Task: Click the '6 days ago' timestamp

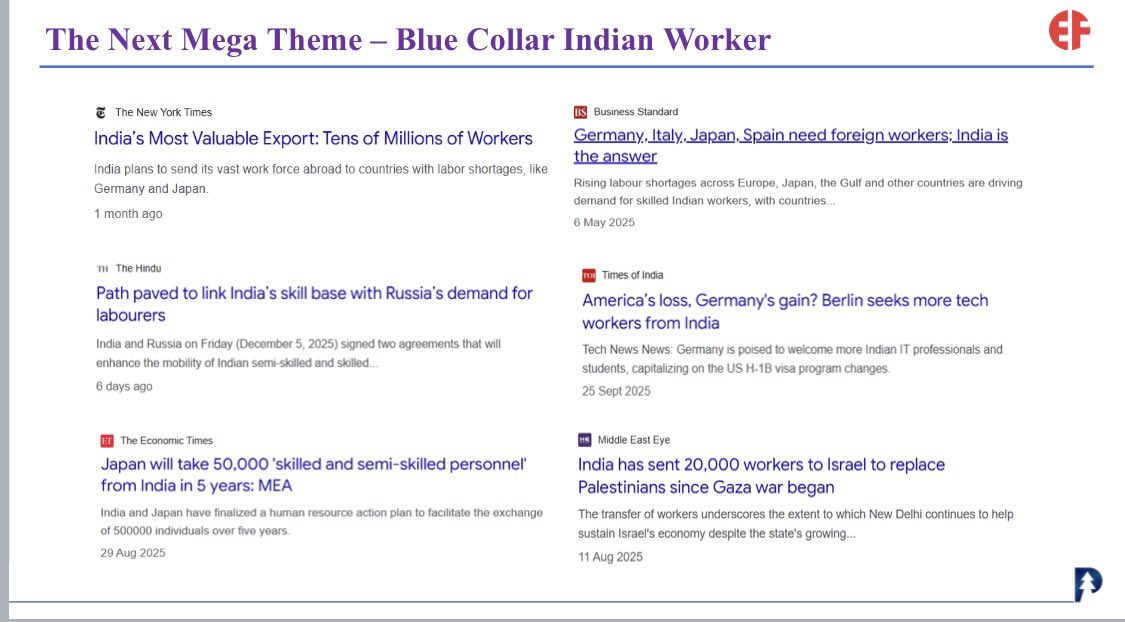Action: coord(124,386)
